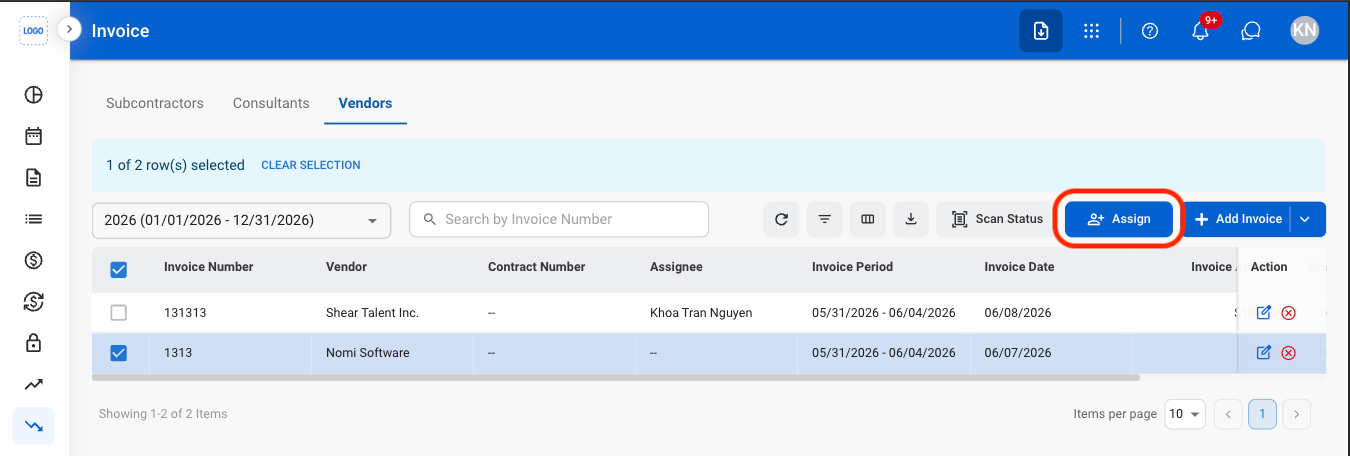Click the 06/07/2026 invoice date cell
This screenshot has width=1350, height=456.
1018,353
